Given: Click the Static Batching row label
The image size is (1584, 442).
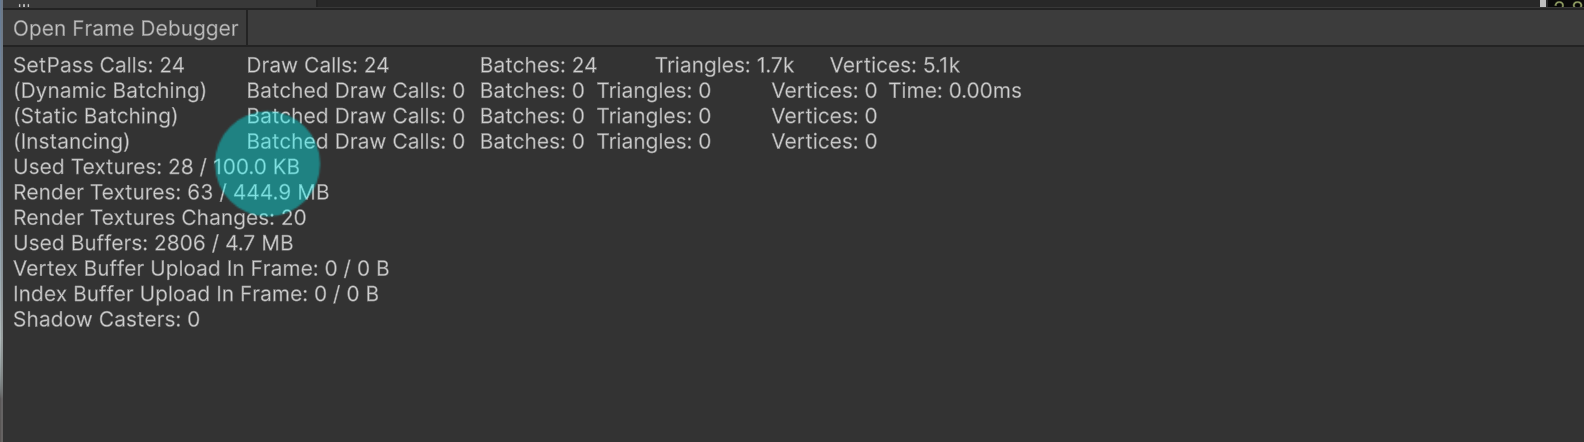Looking at the screenshot, I should point(95,116).
